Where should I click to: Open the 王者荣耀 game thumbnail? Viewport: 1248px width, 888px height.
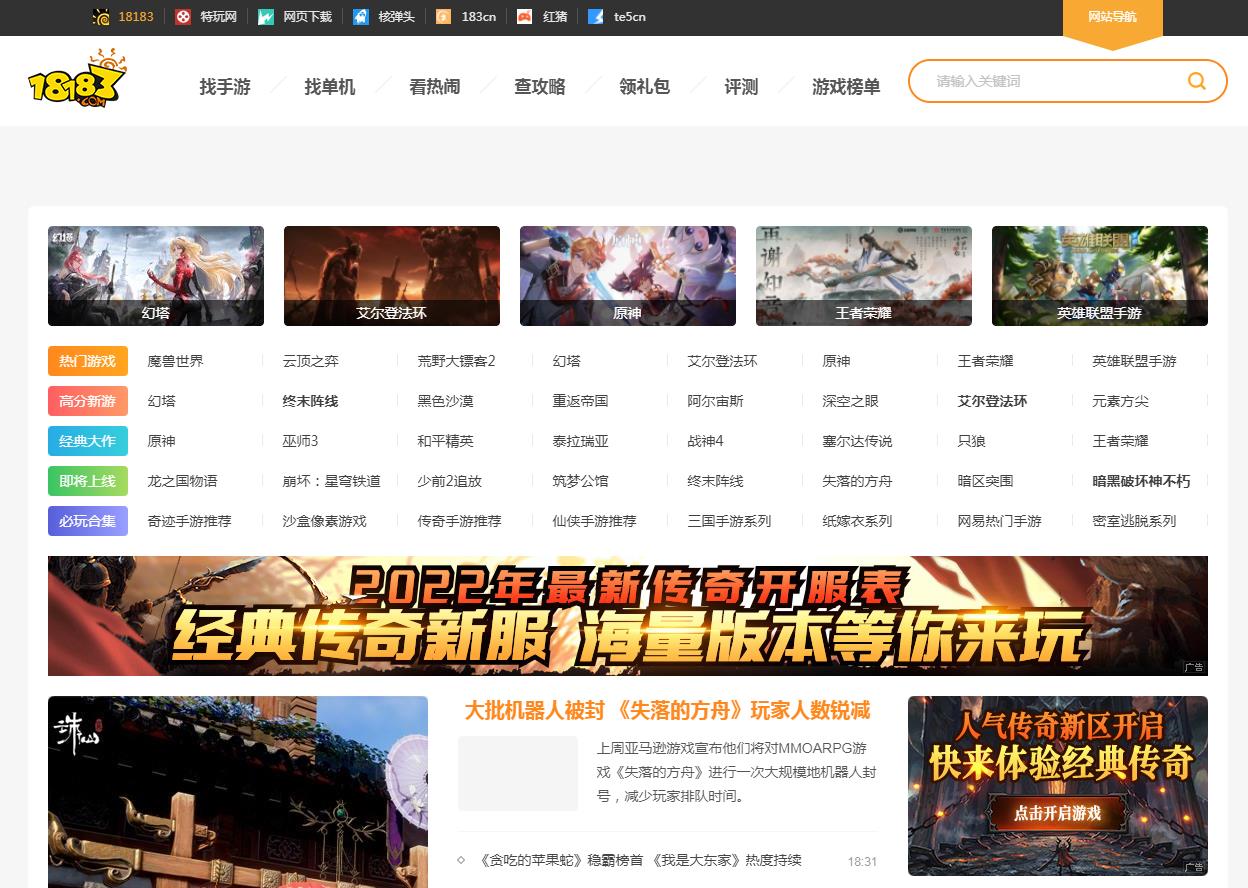[x=864, y=276]
